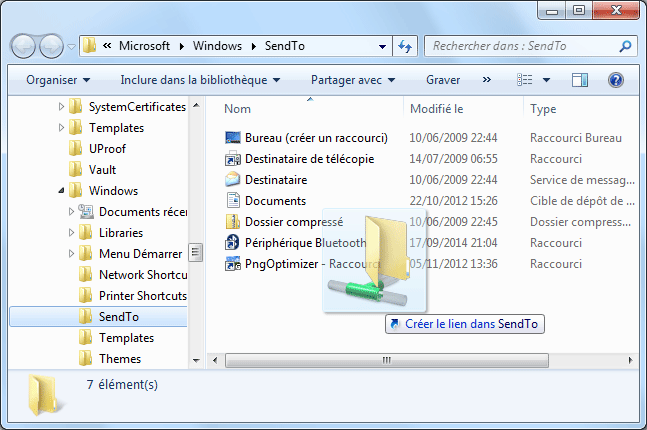The height and width of the screenshot is (430, 647).
Task: Open the address bar history dropdown
Action: (383, 47)
